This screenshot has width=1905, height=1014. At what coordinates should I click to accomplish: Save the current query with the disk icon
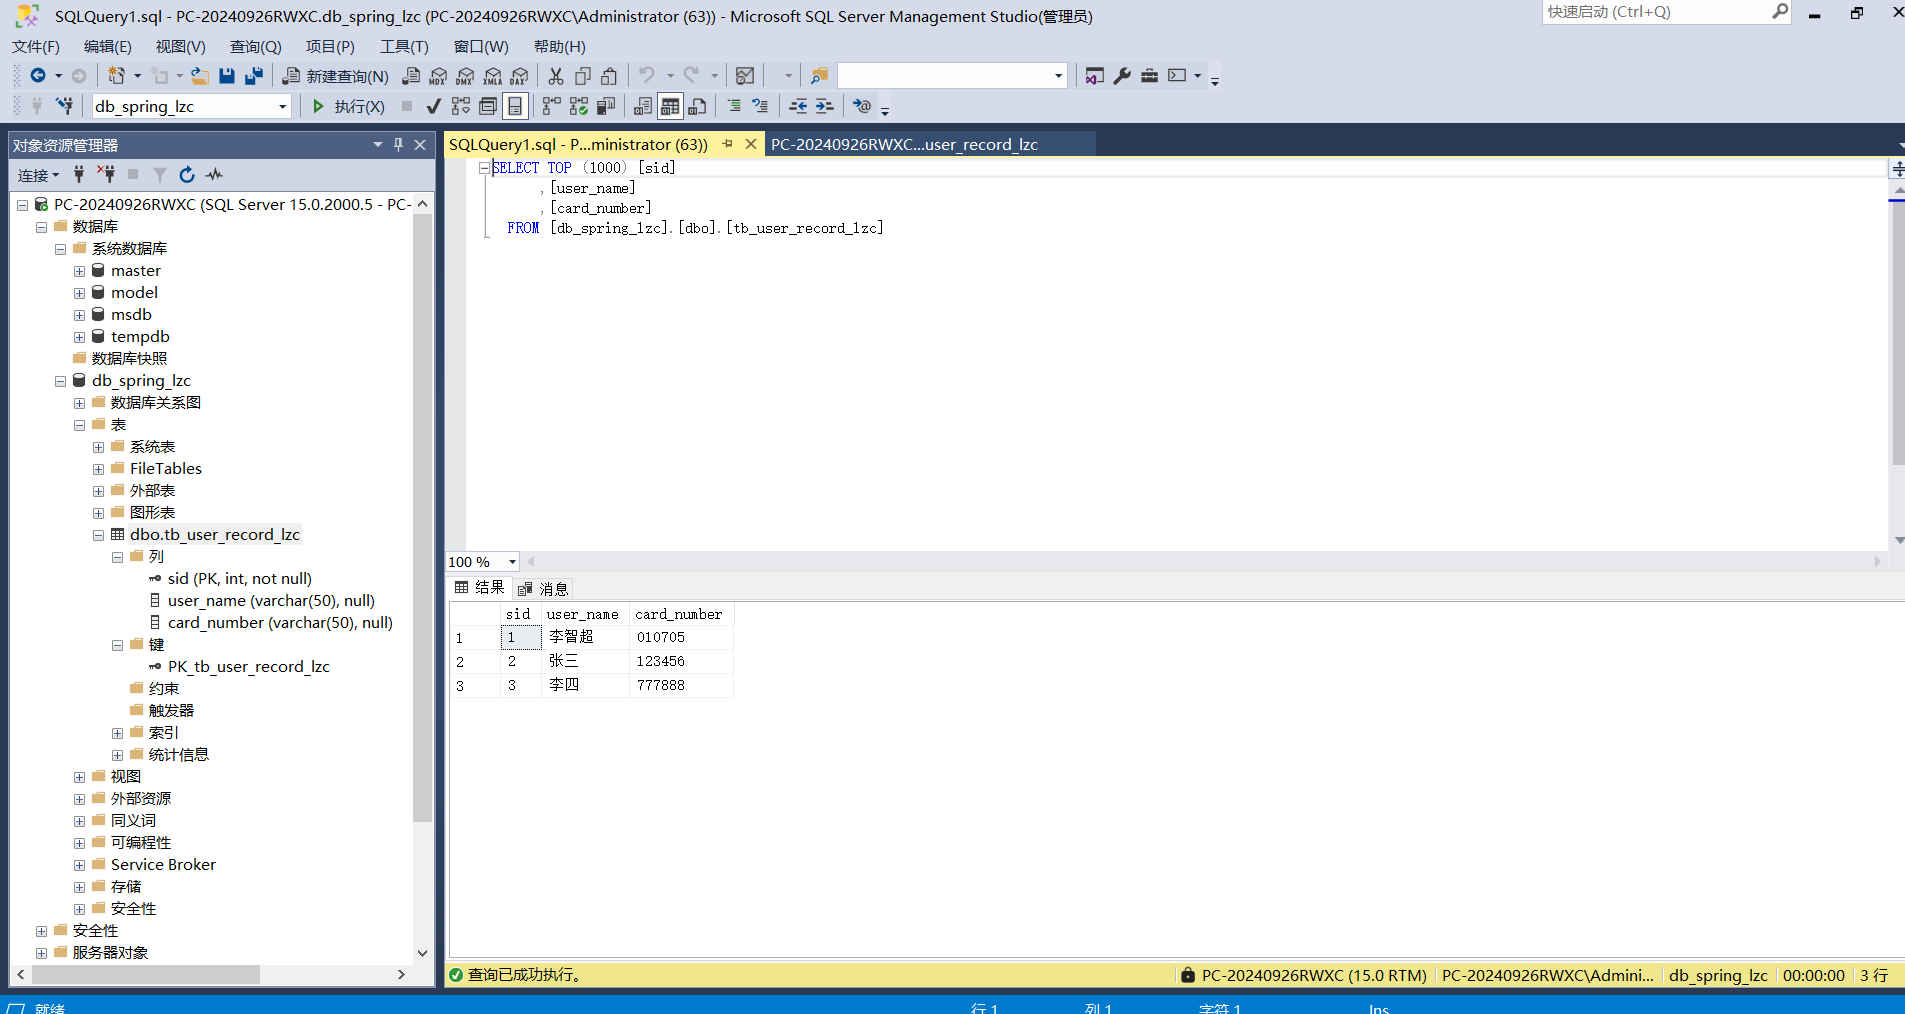click(x=227, y=76)
